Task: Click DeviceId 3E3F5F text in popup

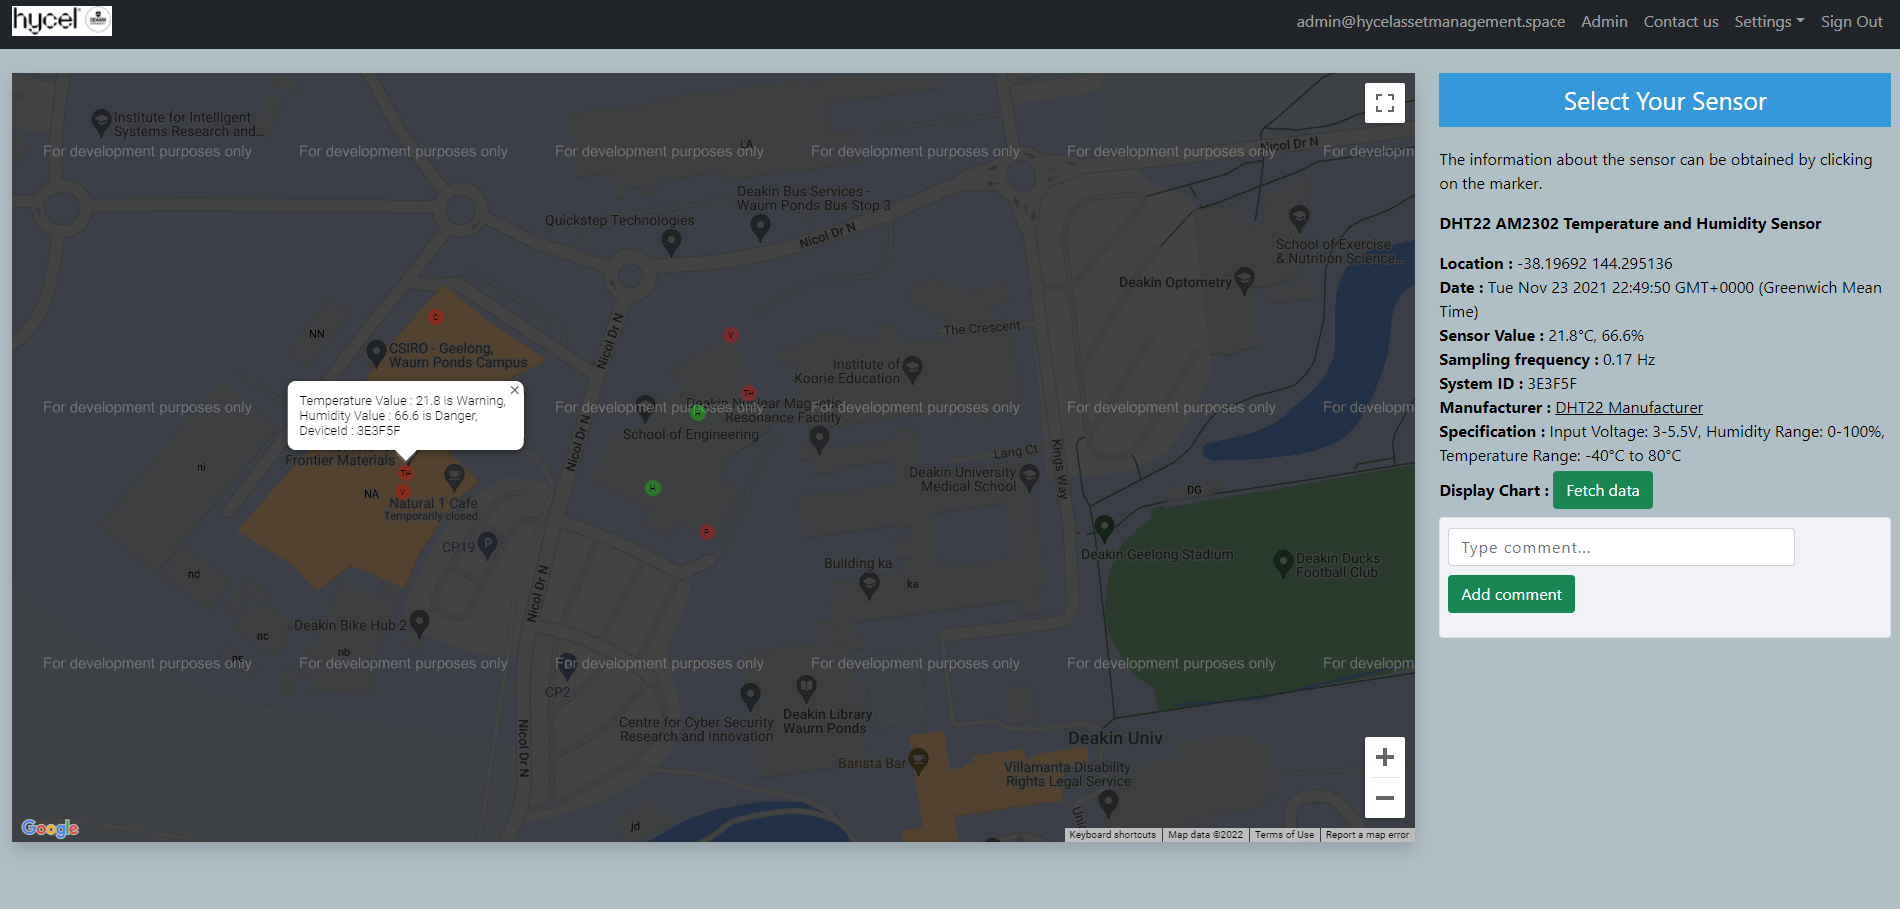Action: click(x=350, y=431)
